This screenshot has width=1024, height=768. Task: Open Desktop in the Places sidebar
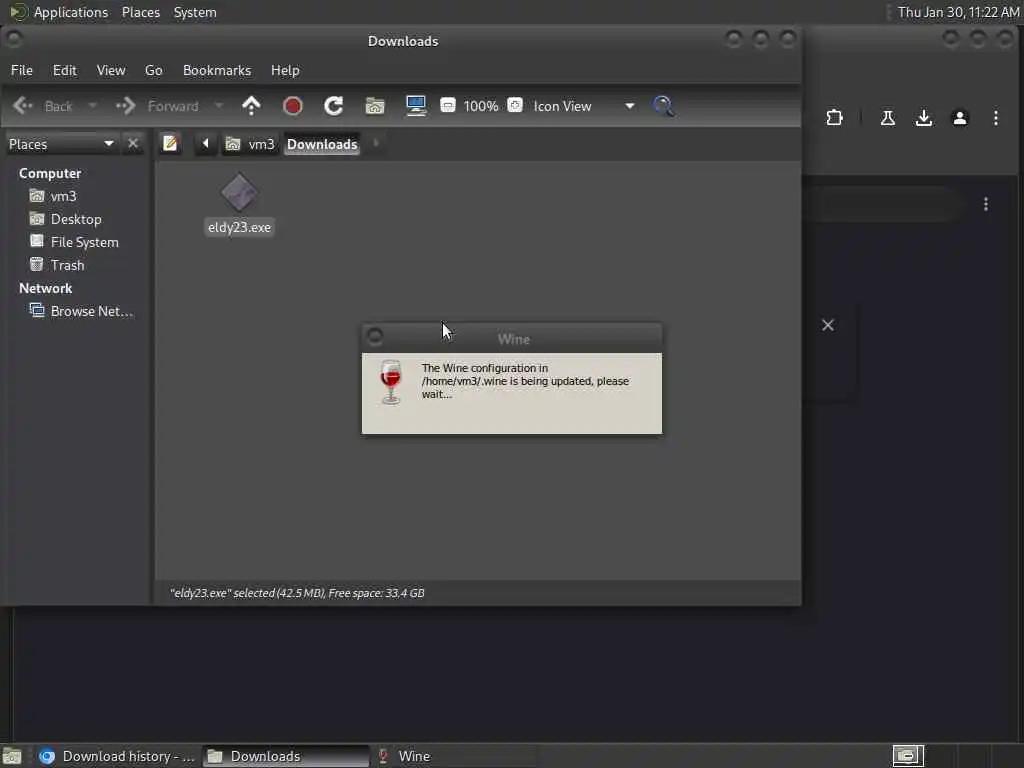click(66, 219)
